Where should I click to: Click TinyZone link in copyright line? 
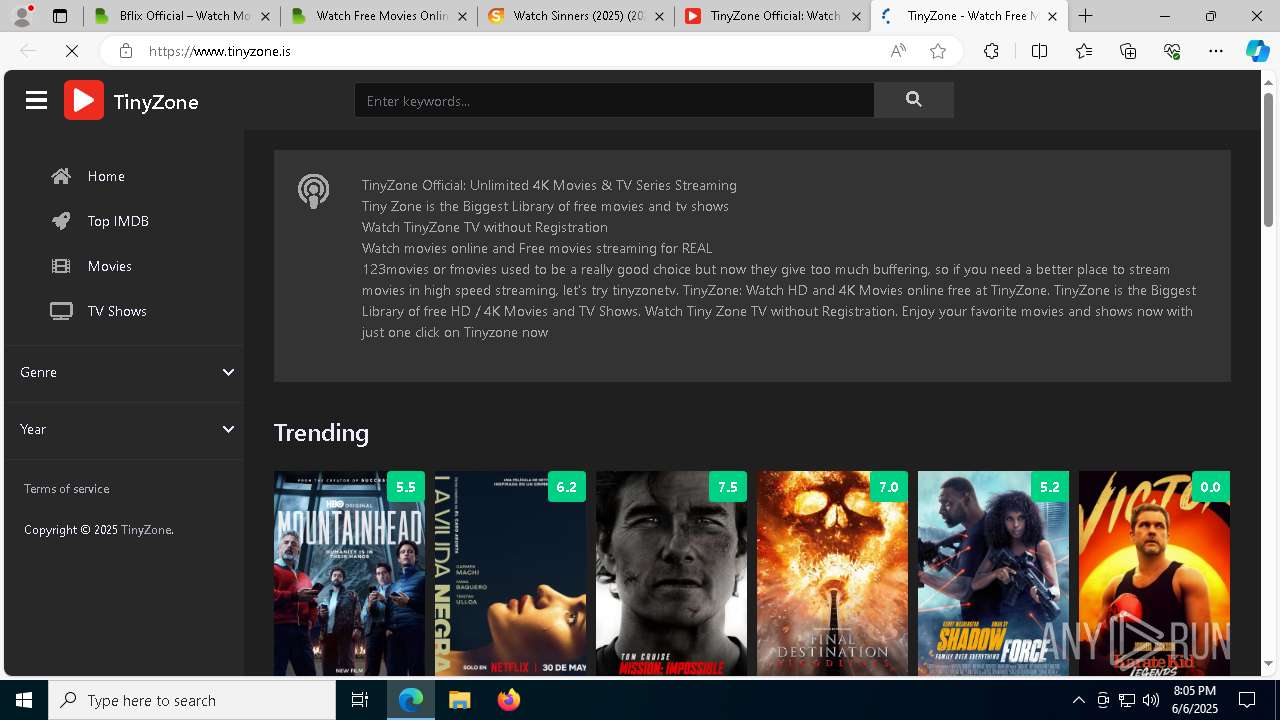(x=146, y=530)
